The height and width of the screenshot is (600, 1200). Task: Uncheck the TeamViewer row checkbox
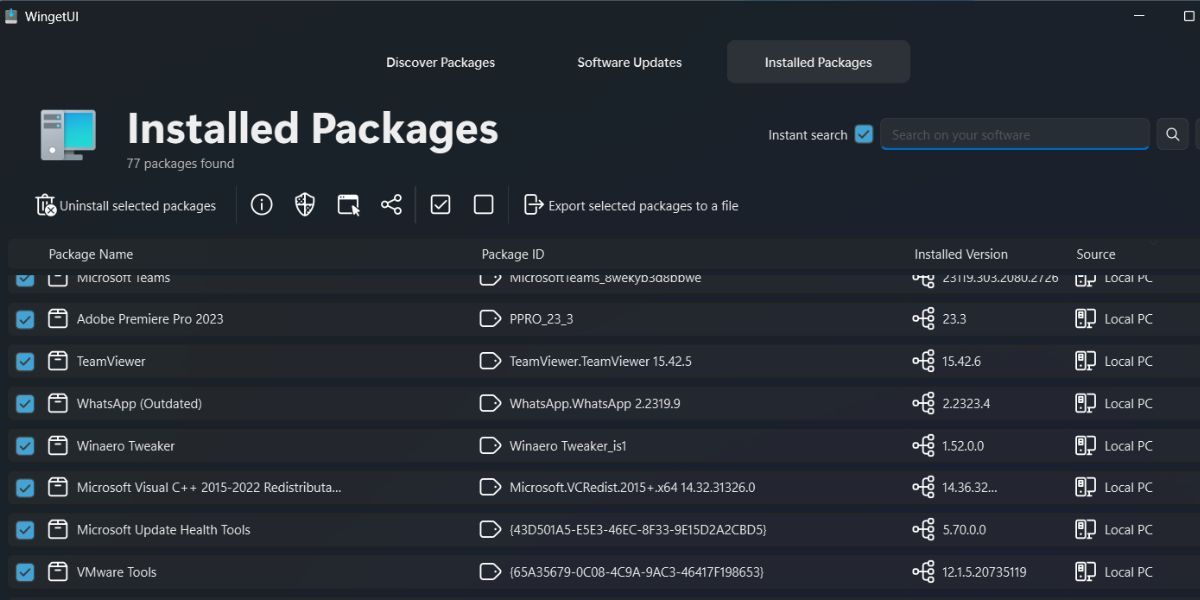pos(25,361)
